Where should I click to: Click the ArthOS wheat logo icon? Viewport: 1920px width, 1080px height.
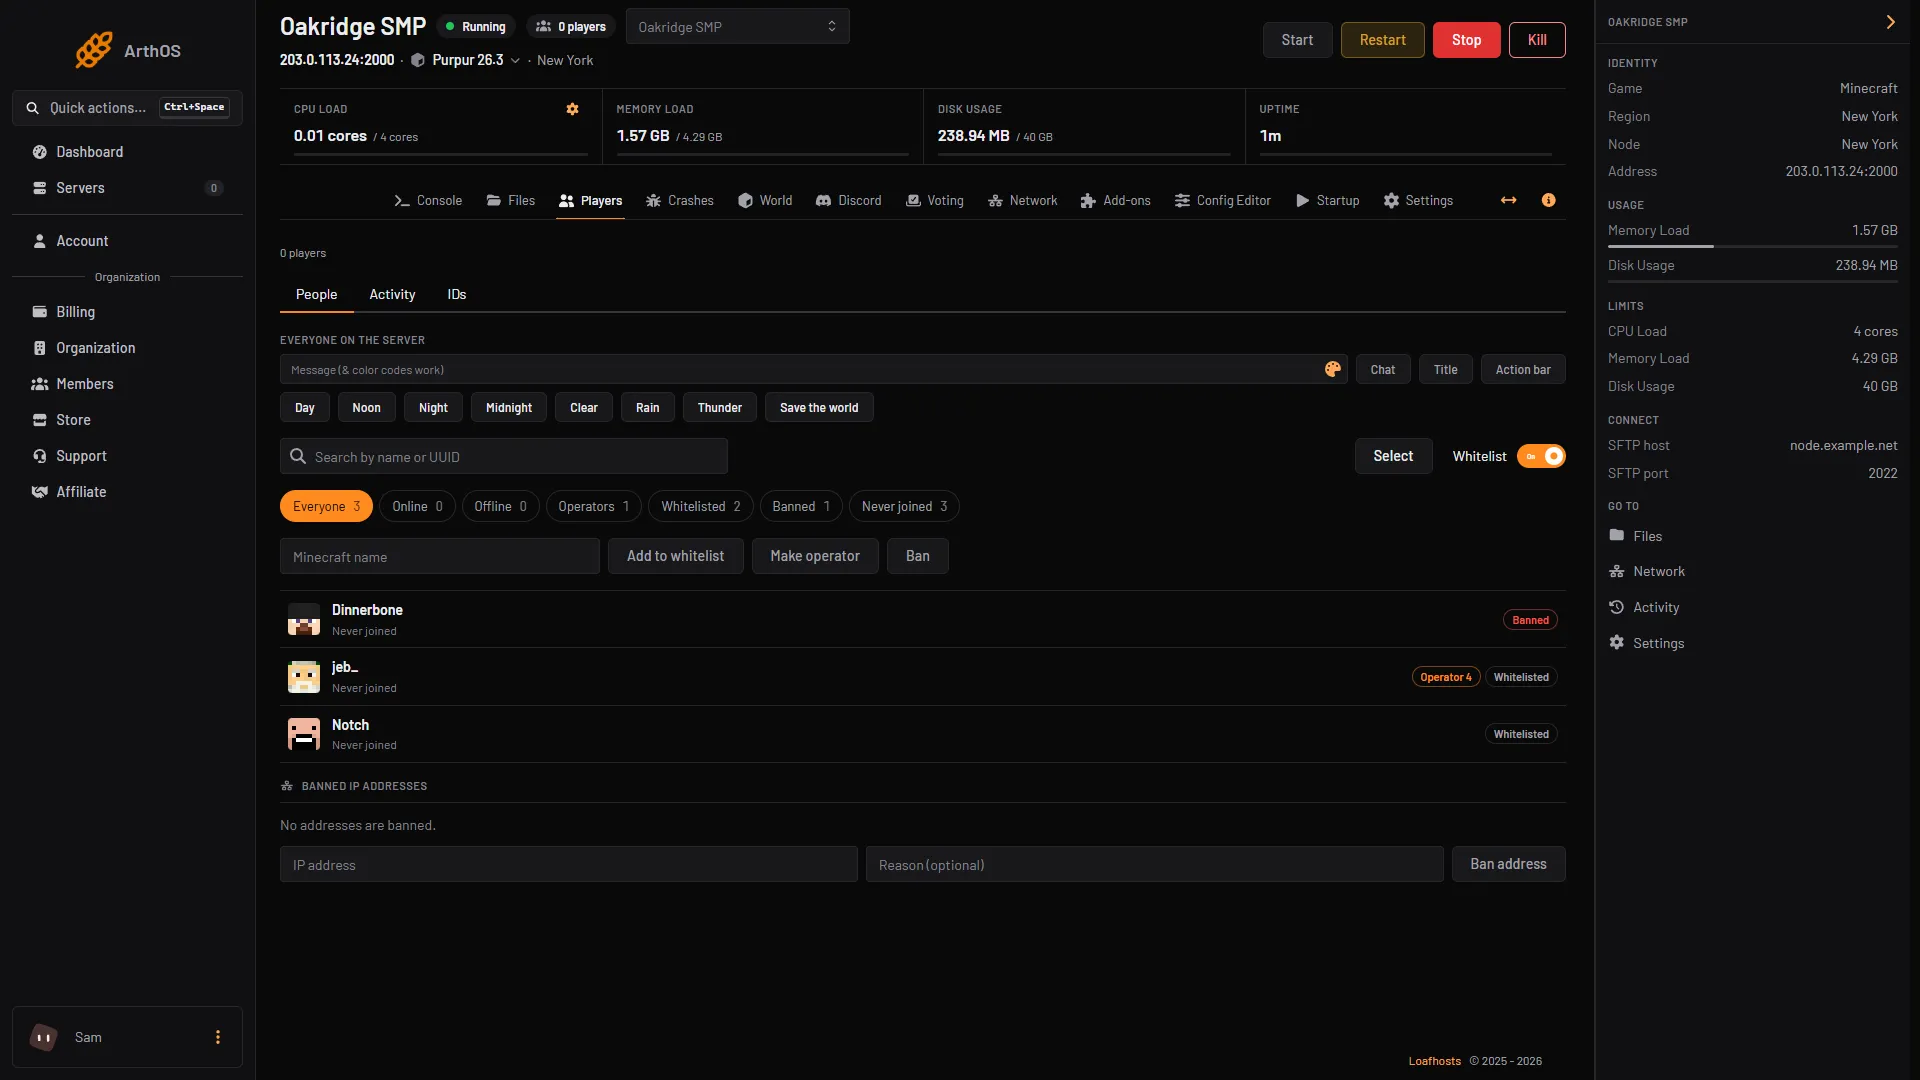tap(93, 50)
